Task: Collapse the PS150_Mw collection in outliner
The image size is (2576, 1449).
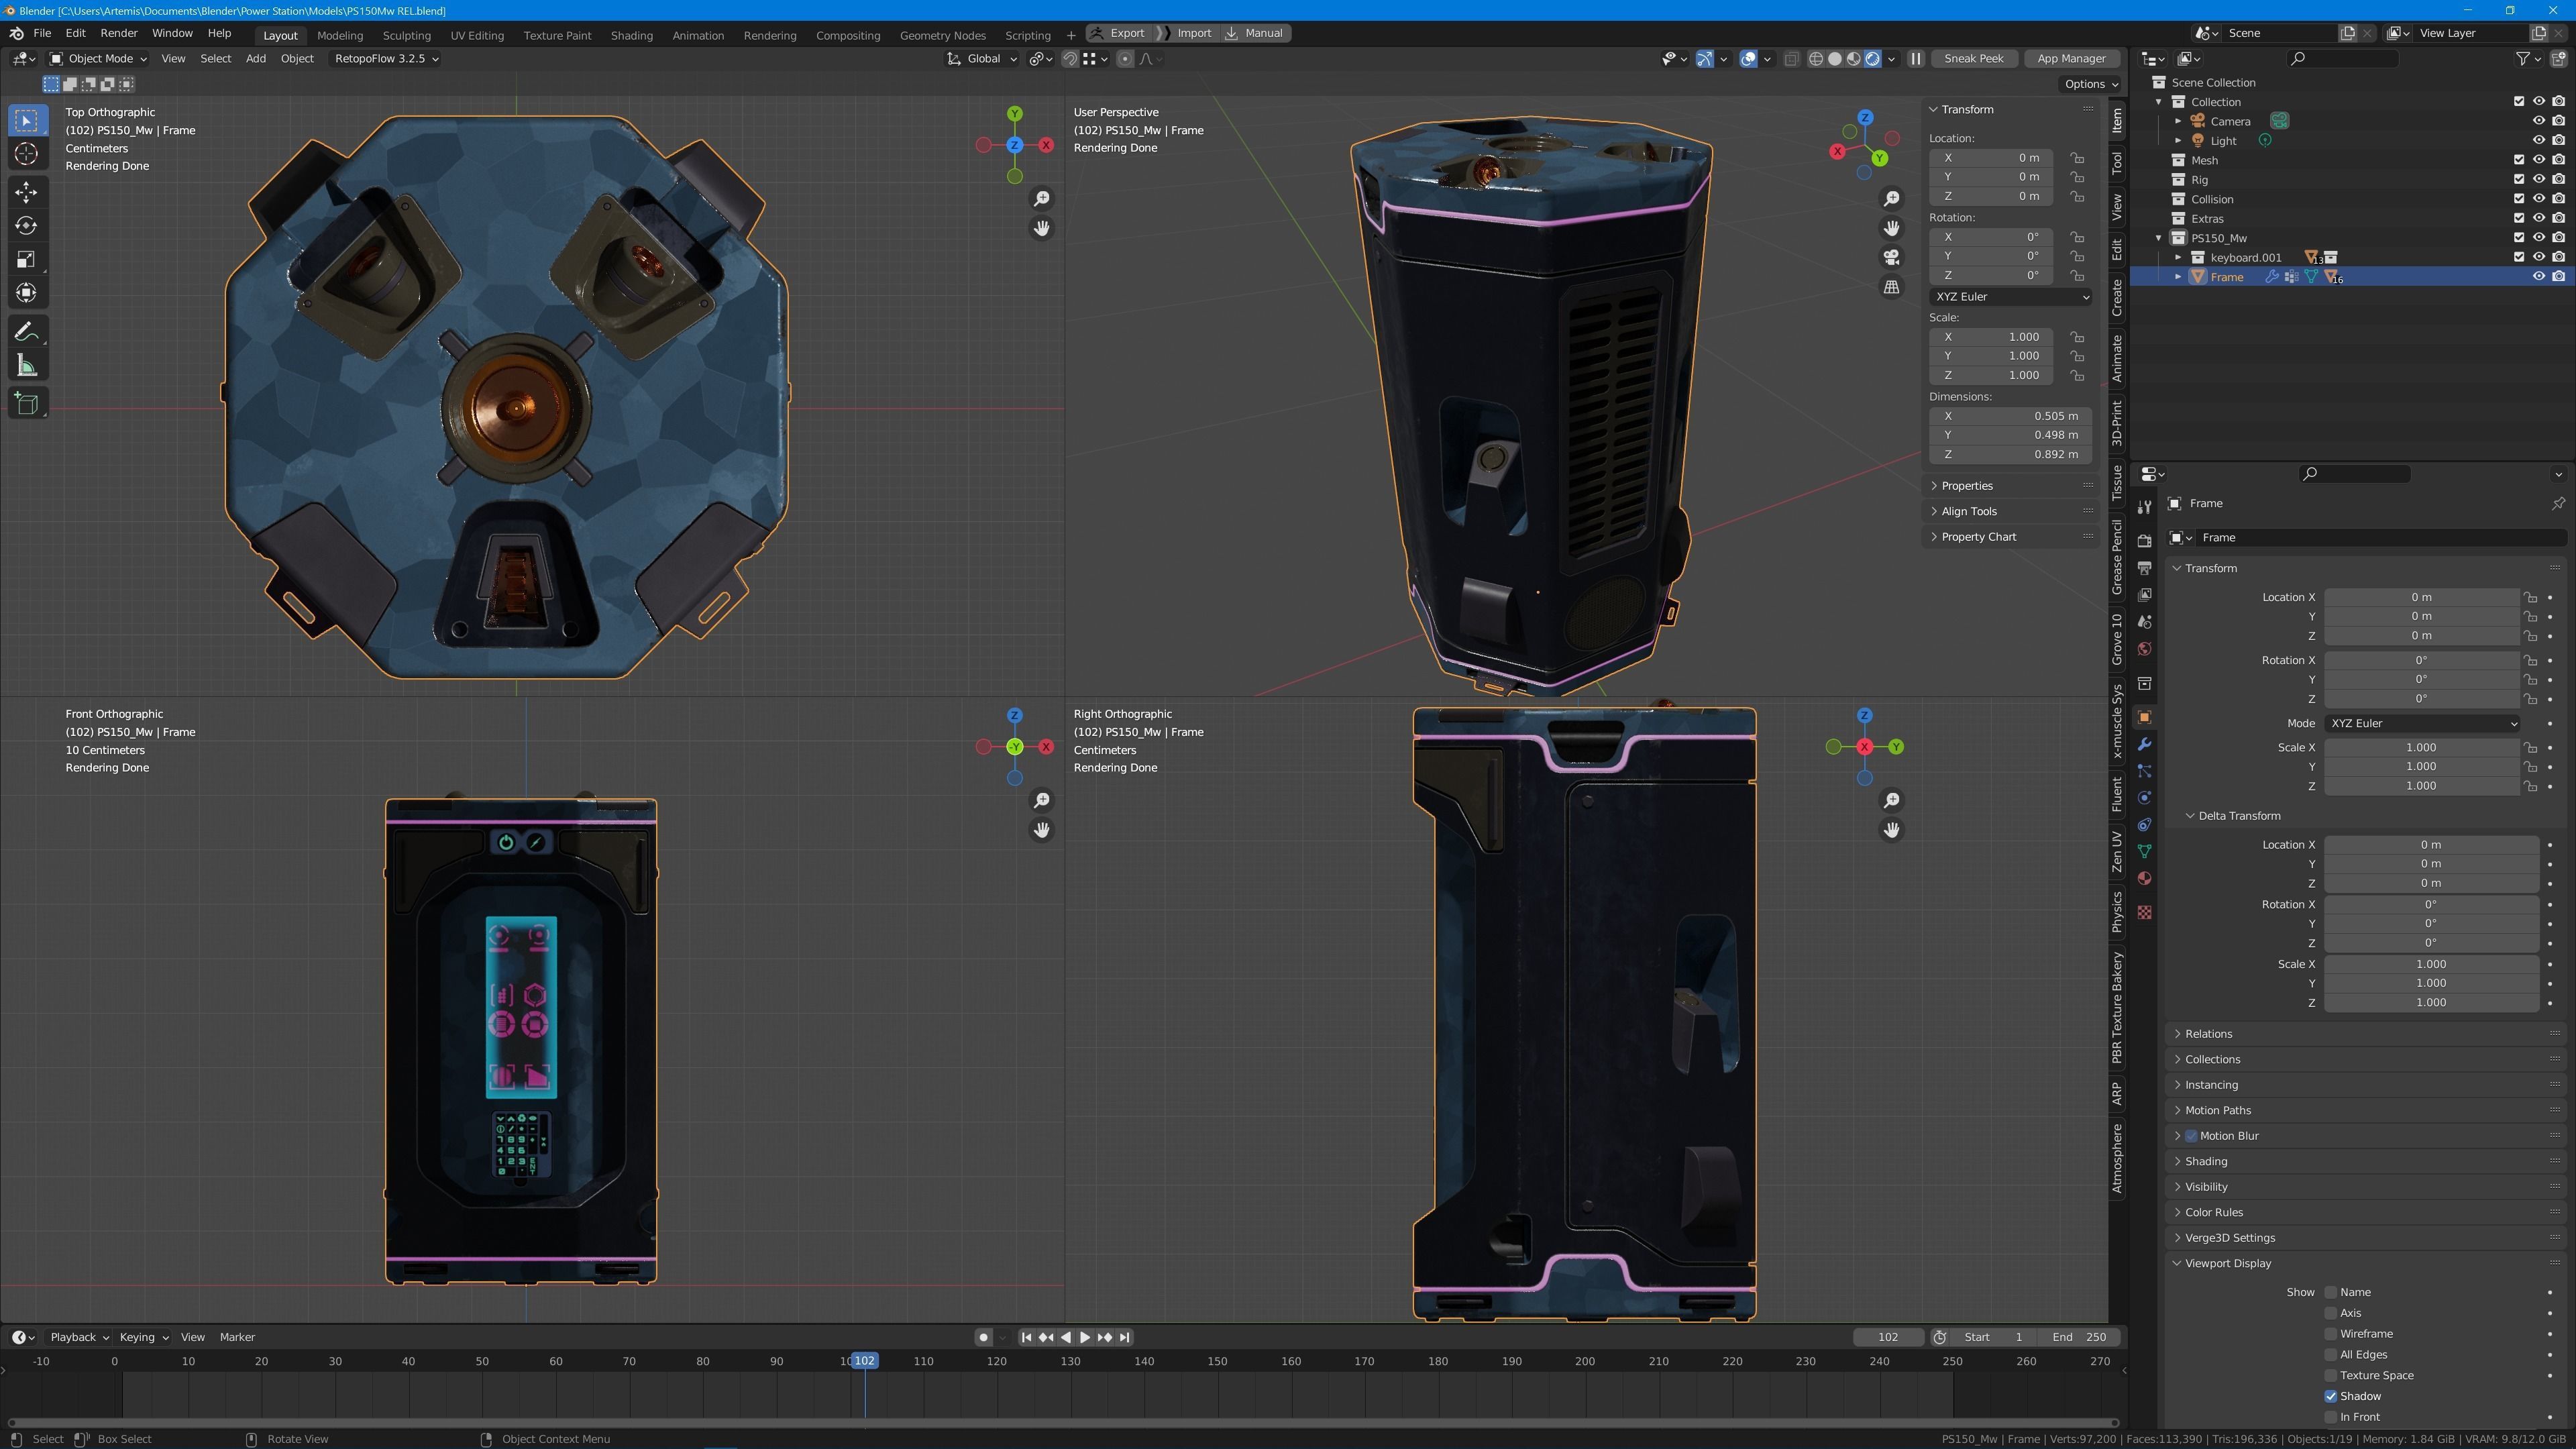Action: point(2159,238)
